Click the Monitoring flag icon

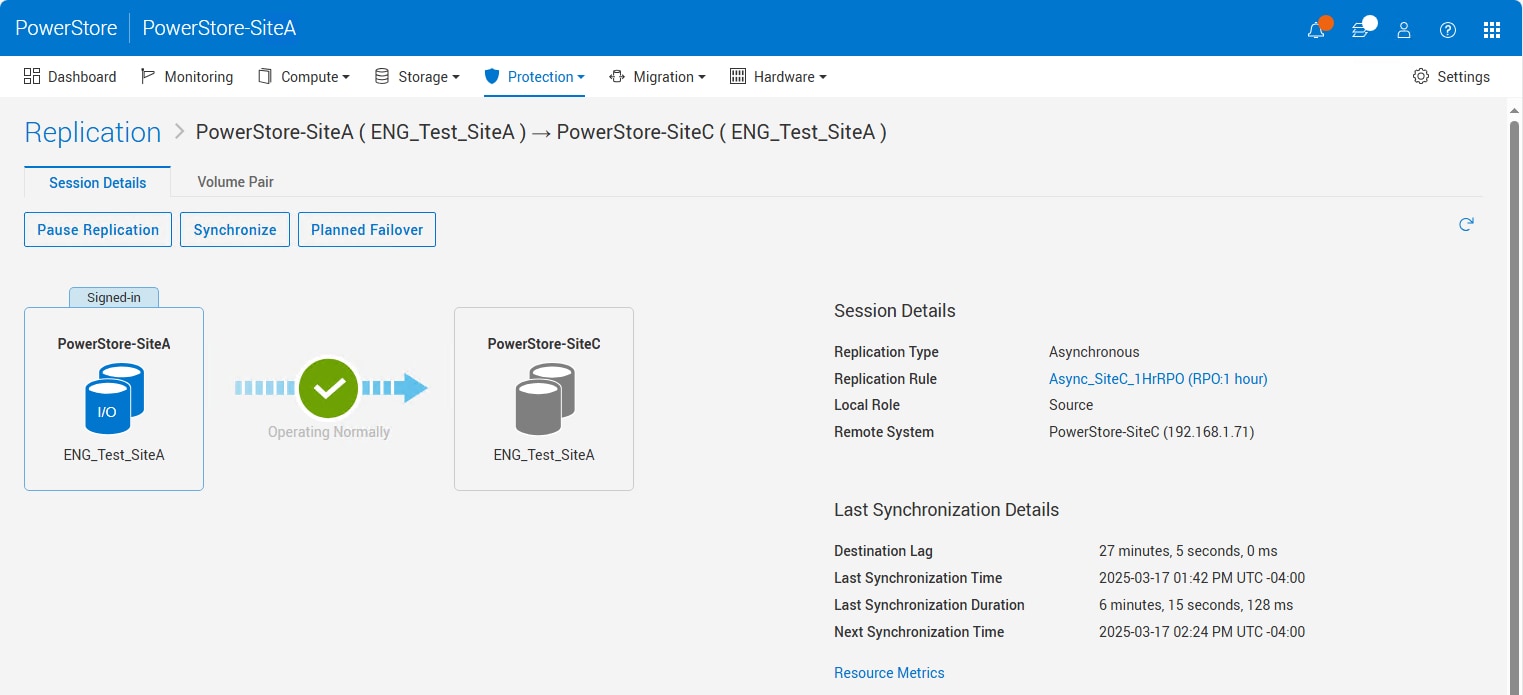coord(148,76)
